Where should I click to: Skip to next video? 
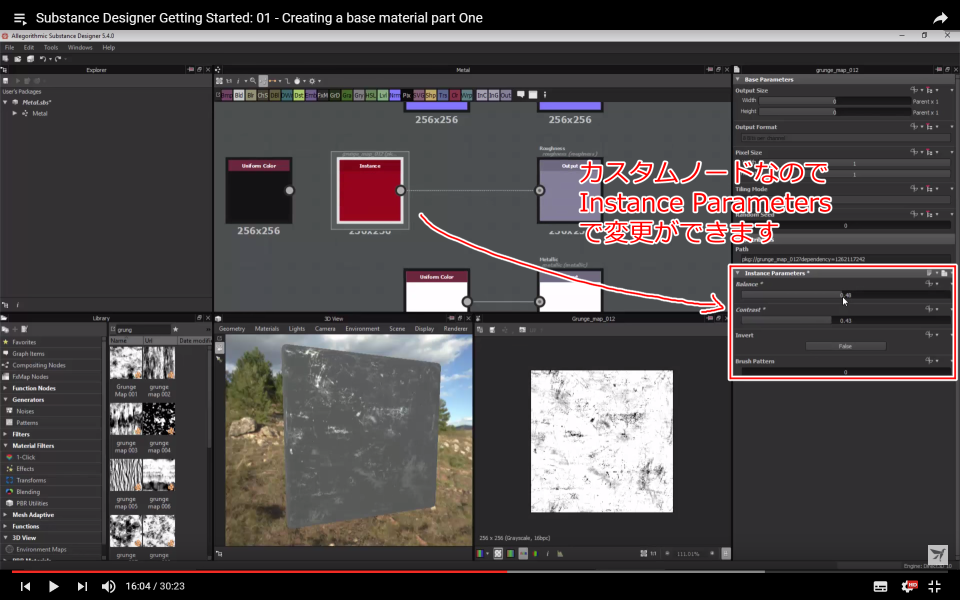coord(82,587)
